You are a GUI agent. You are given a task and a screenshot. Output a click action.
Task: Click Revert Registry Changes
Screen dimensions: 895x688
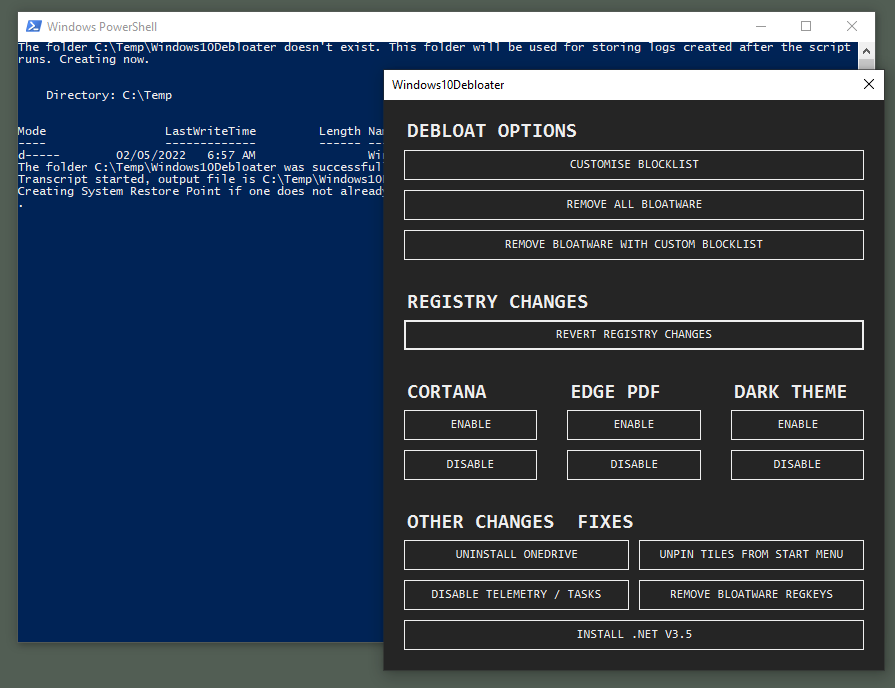634,335
